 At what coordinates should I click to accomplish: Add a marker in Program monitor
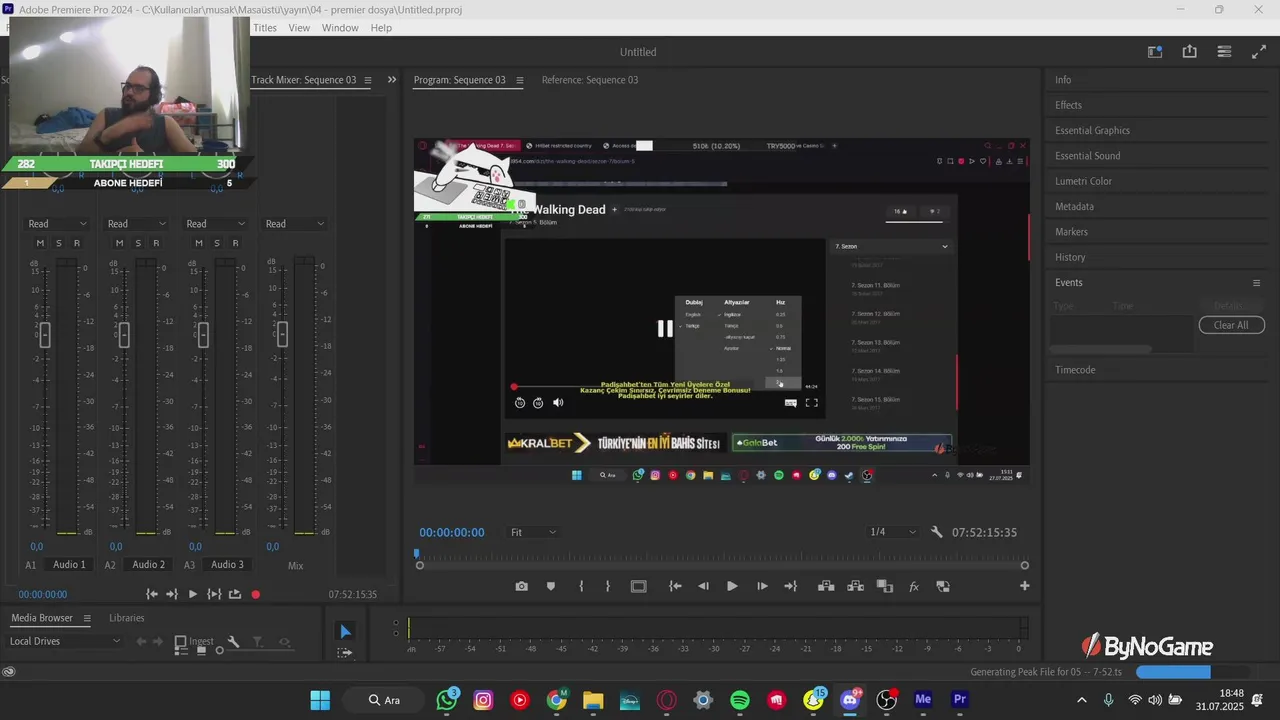550,587
